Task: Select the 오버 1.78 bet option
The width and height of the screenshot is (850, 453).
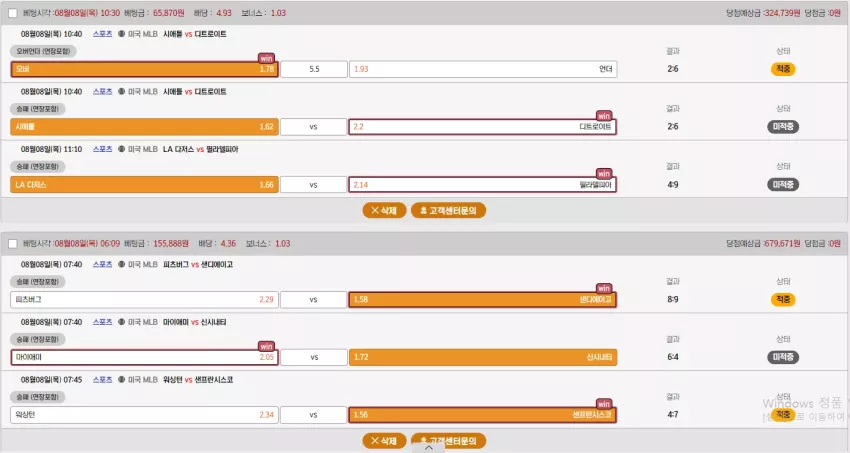Action: pyautogui.click(x=144, y=69)
